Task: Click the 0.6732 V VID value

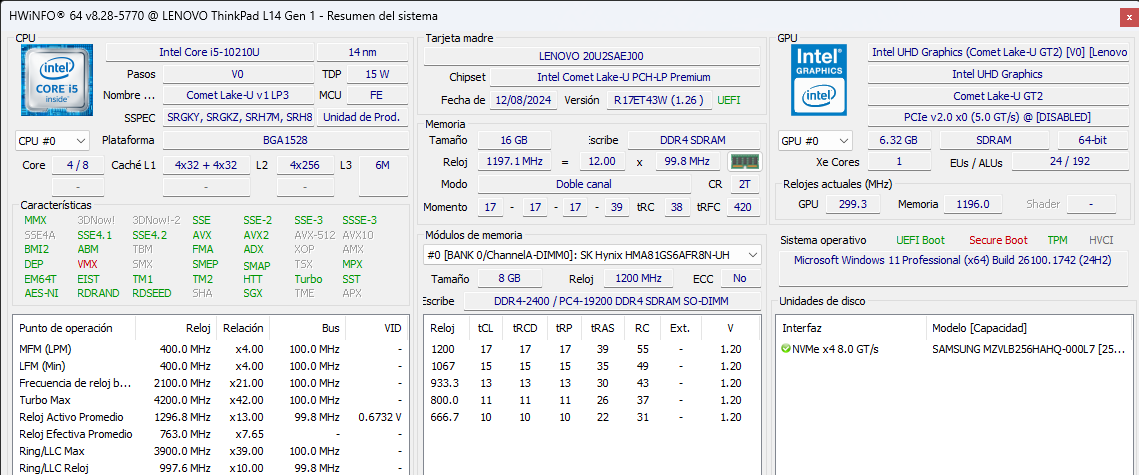Action: click(380, 417)
